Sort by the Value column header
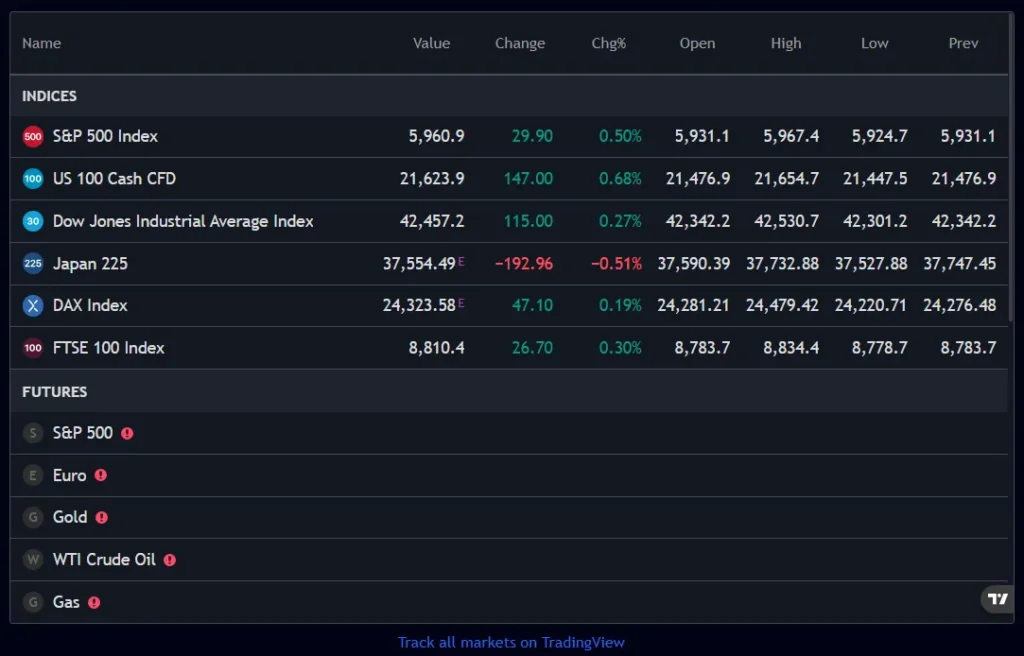Screen dimensions: 1024x656 (431, 43)
